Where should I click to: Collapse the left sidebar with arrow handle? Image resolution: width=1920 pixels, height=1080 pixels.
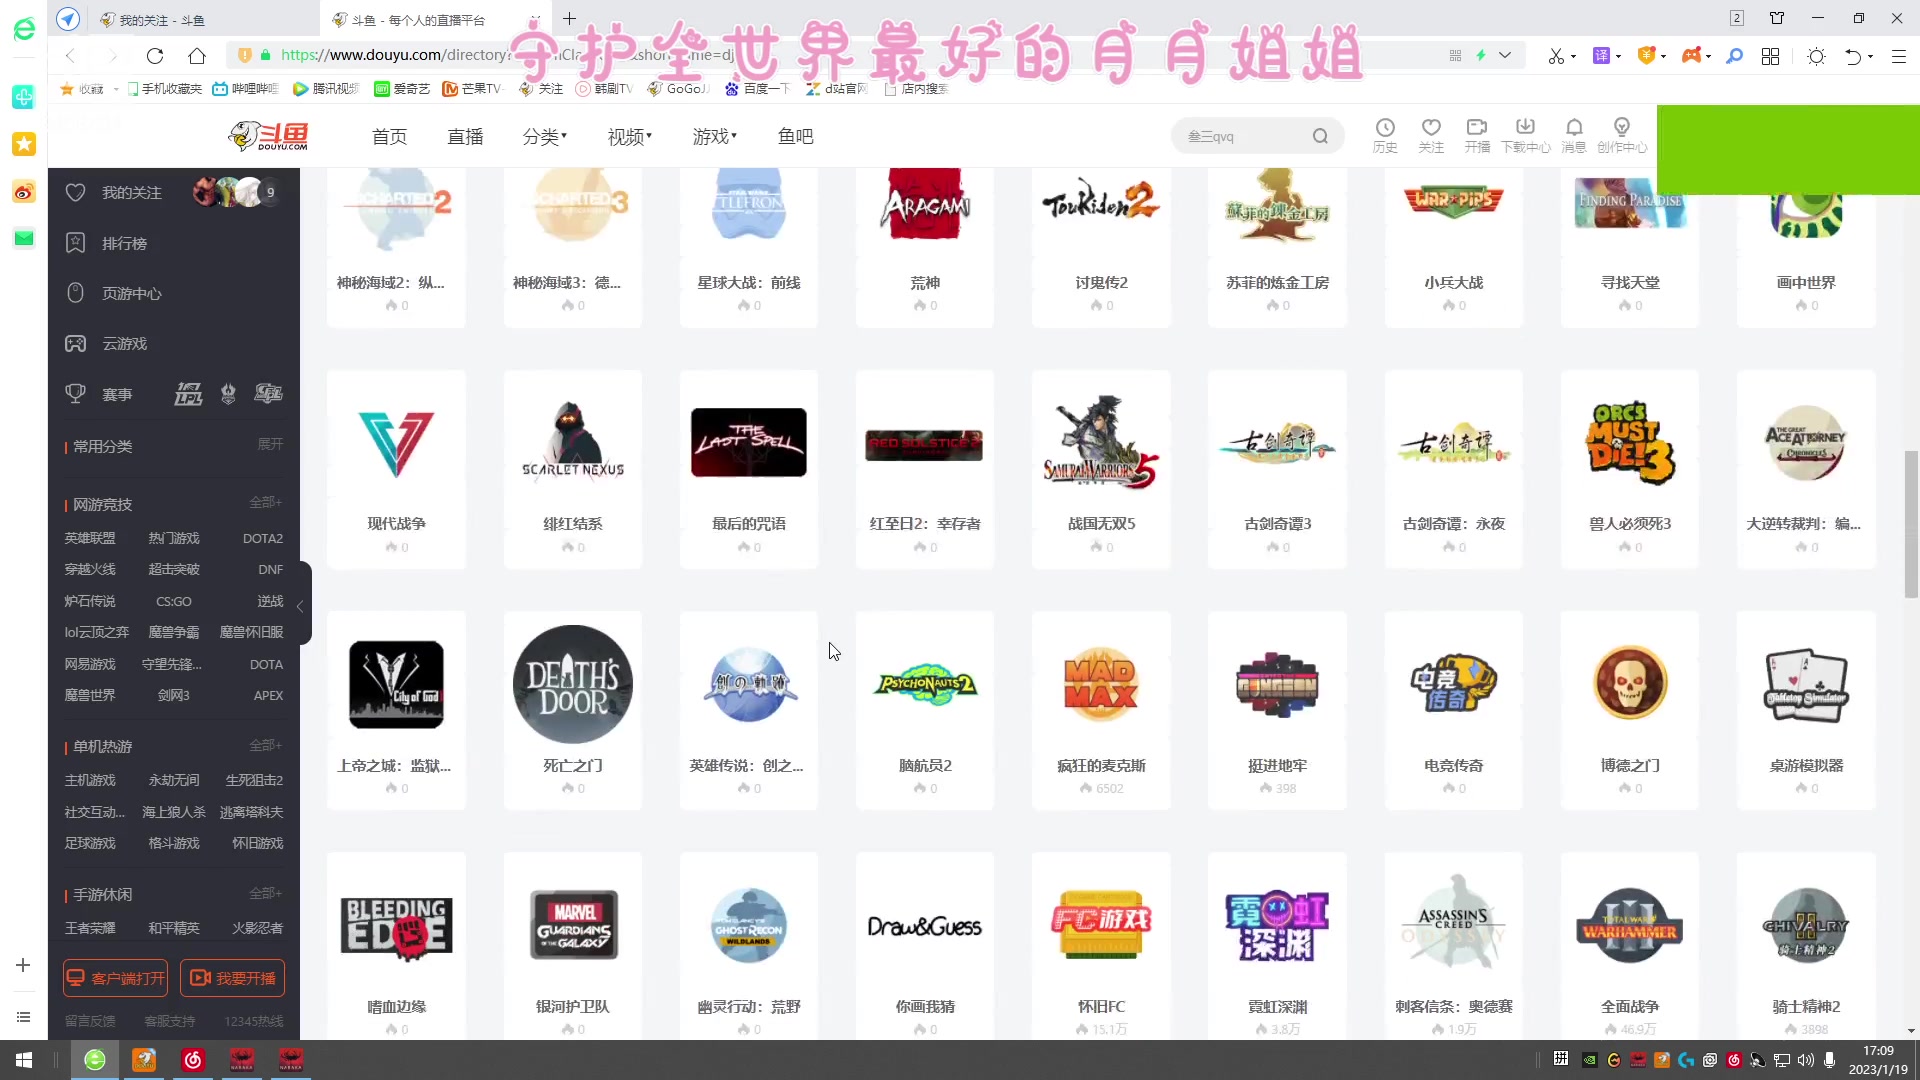[304, 605]
